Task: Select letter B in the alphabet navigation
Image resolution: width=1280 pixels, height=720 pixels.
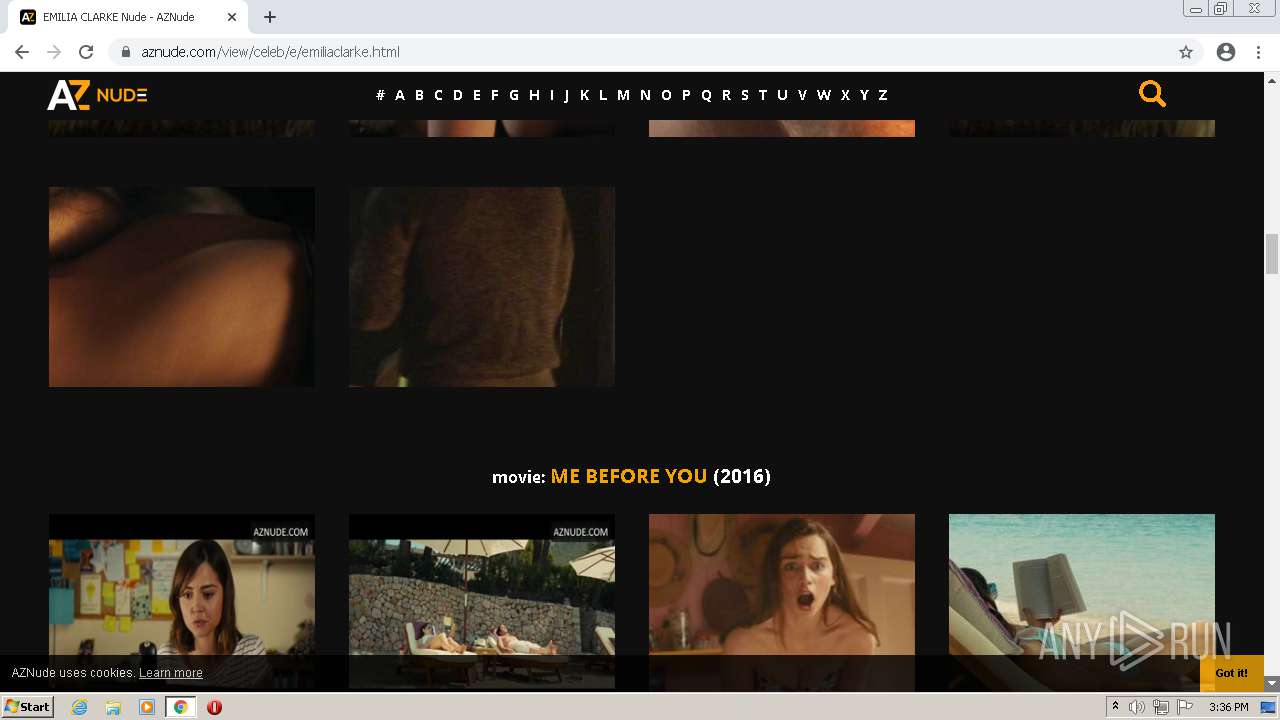Action: (x=419, y=95)
